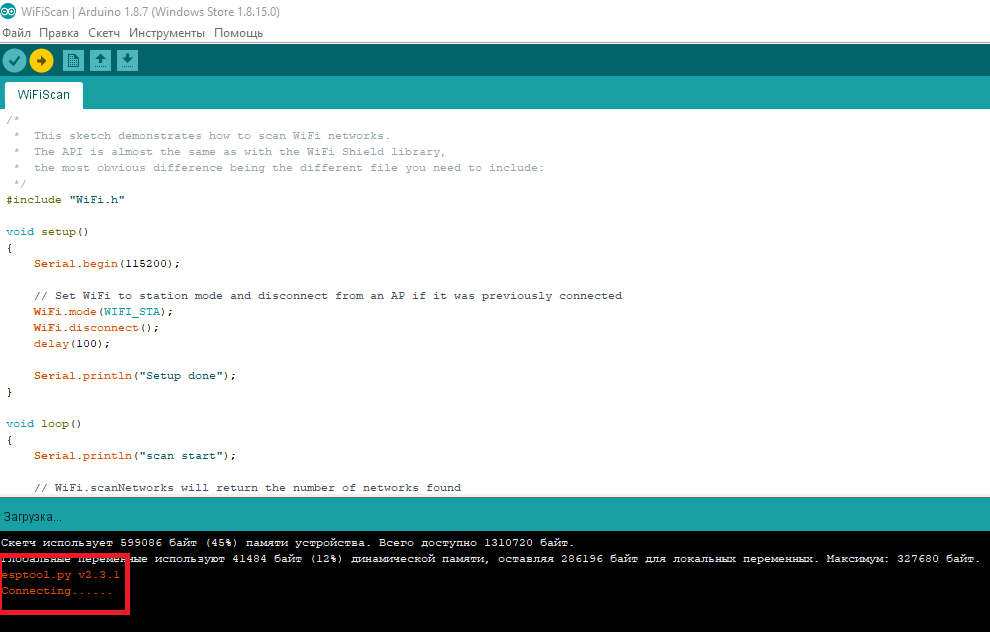Click the delay(100); line
Image resolution: width=990 pixels, height=632 pixels.
72,344
